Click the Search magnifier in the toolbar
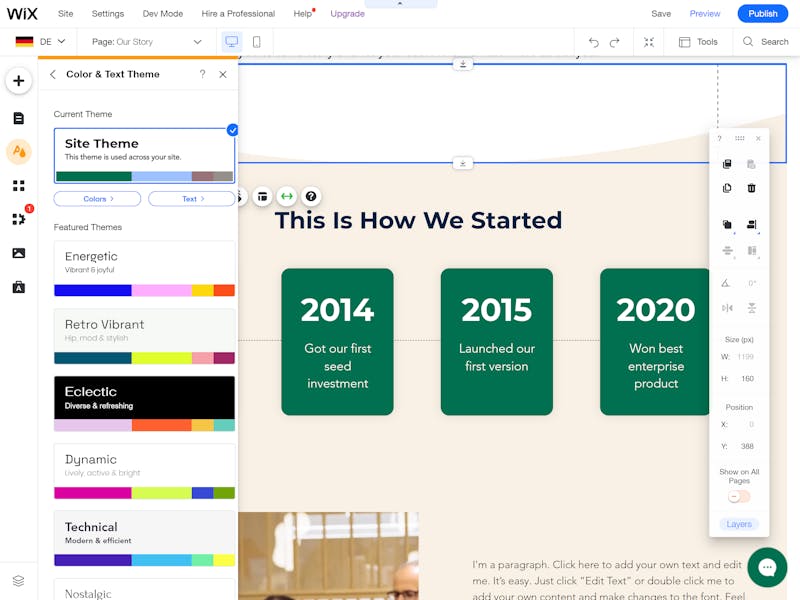 (748, 42)
